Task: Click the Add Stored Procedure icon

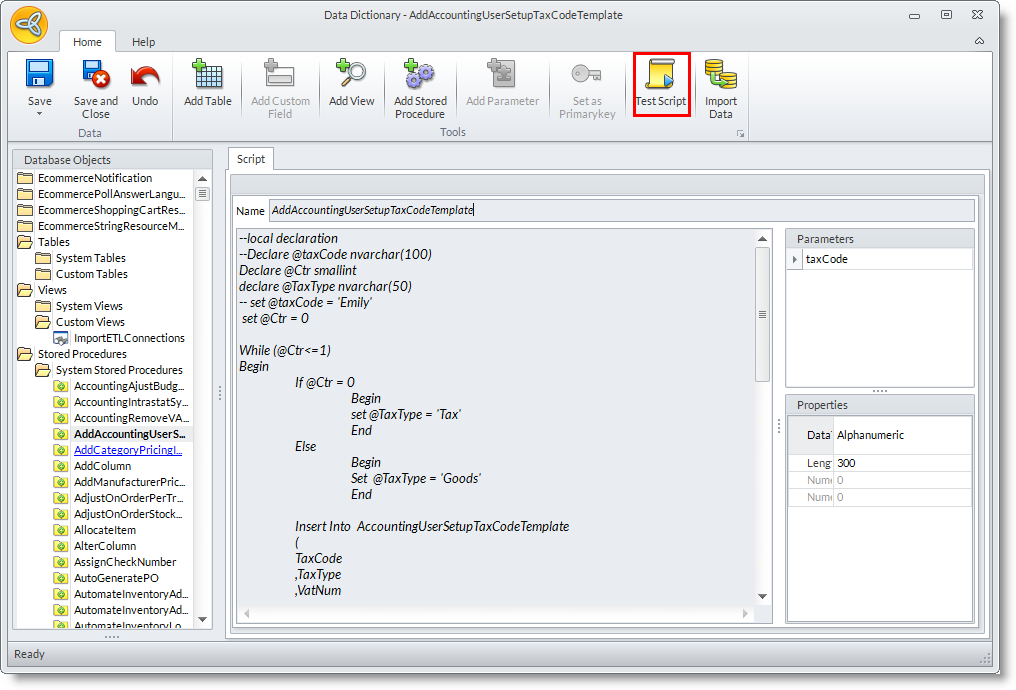Action: click(x=420, y=75)
